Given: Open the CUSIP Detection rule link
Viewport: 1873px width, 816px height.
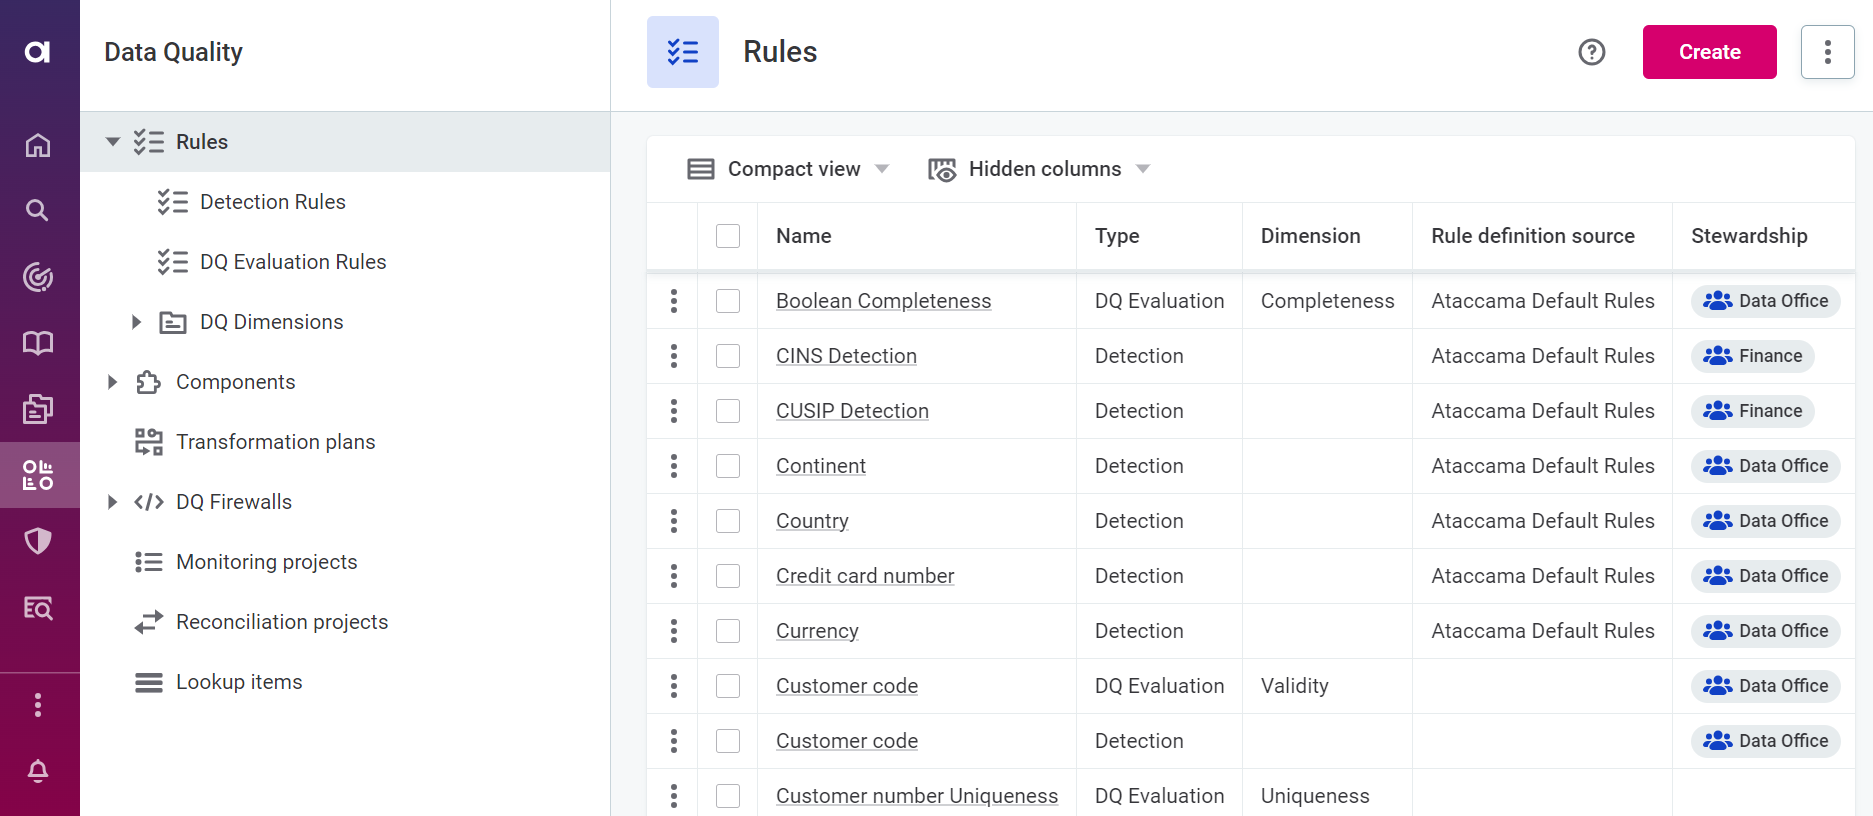Looking at the screenshot, I should (852, 411).
